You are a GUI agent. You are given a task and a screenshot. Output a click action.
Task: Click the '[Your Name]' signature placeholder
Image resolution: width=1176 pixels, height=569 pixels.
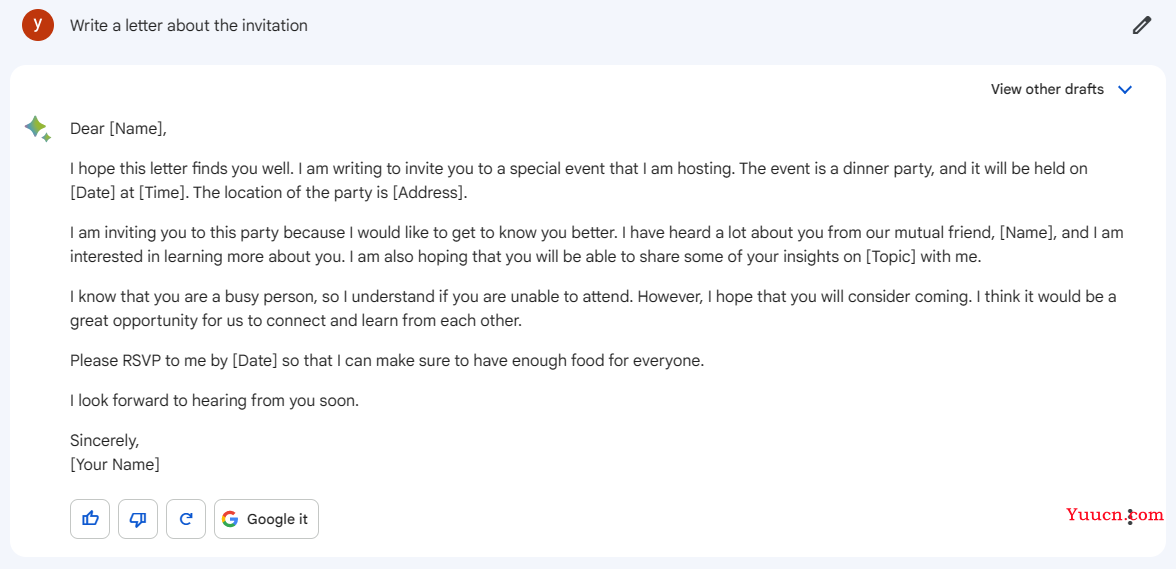[x=115, y=465]
